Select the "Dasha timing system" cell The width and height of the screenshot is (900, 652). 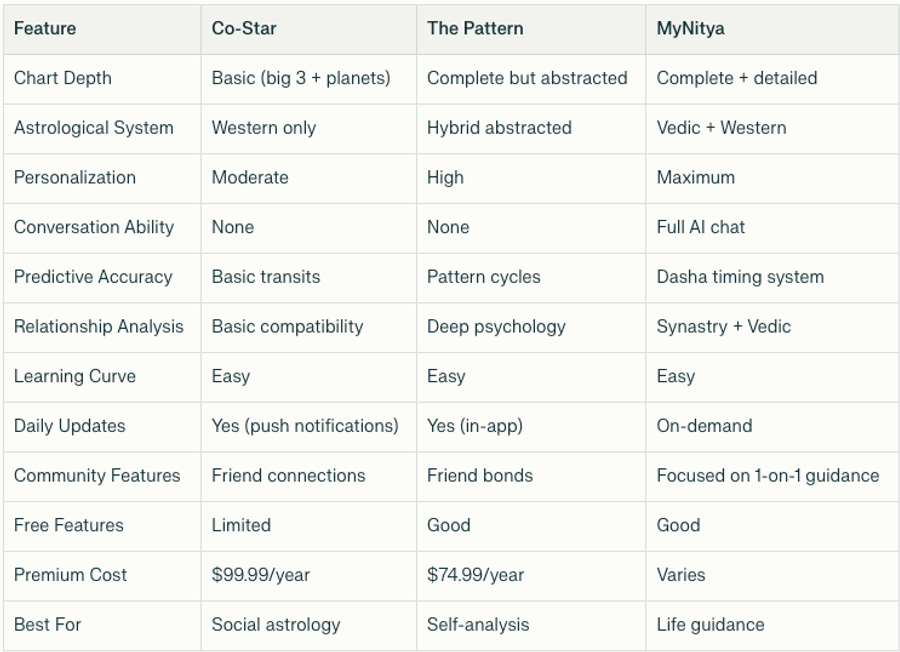point(740,277)
